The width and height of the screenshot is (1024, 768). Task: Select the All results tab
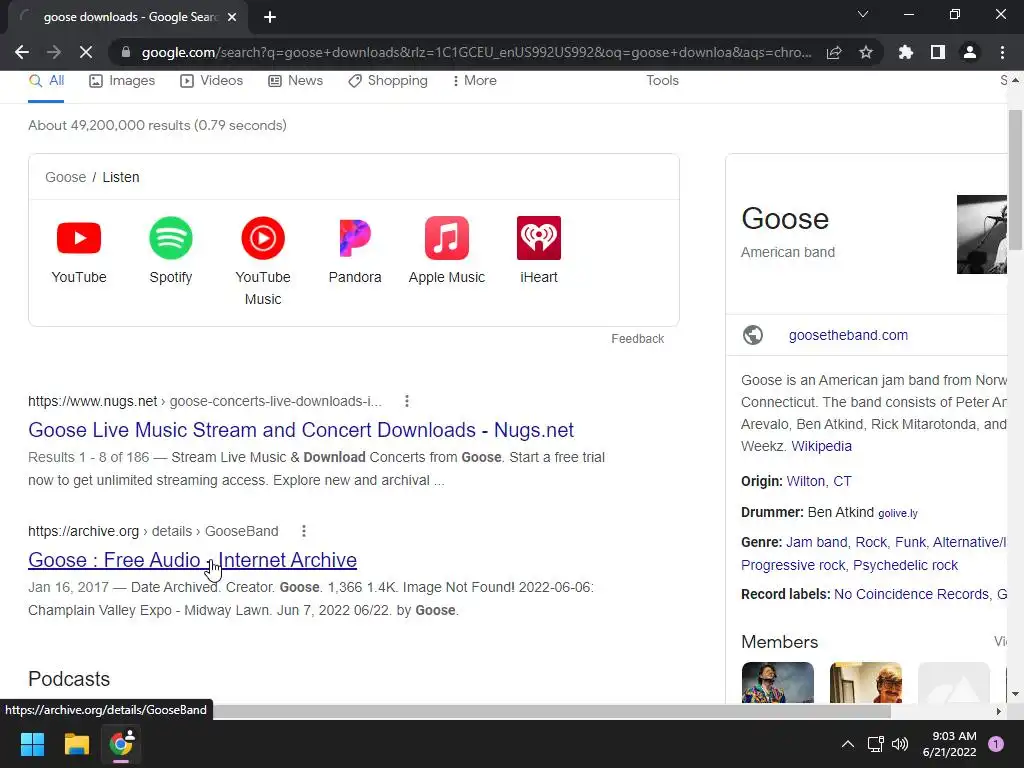click(x=46, y=80)
